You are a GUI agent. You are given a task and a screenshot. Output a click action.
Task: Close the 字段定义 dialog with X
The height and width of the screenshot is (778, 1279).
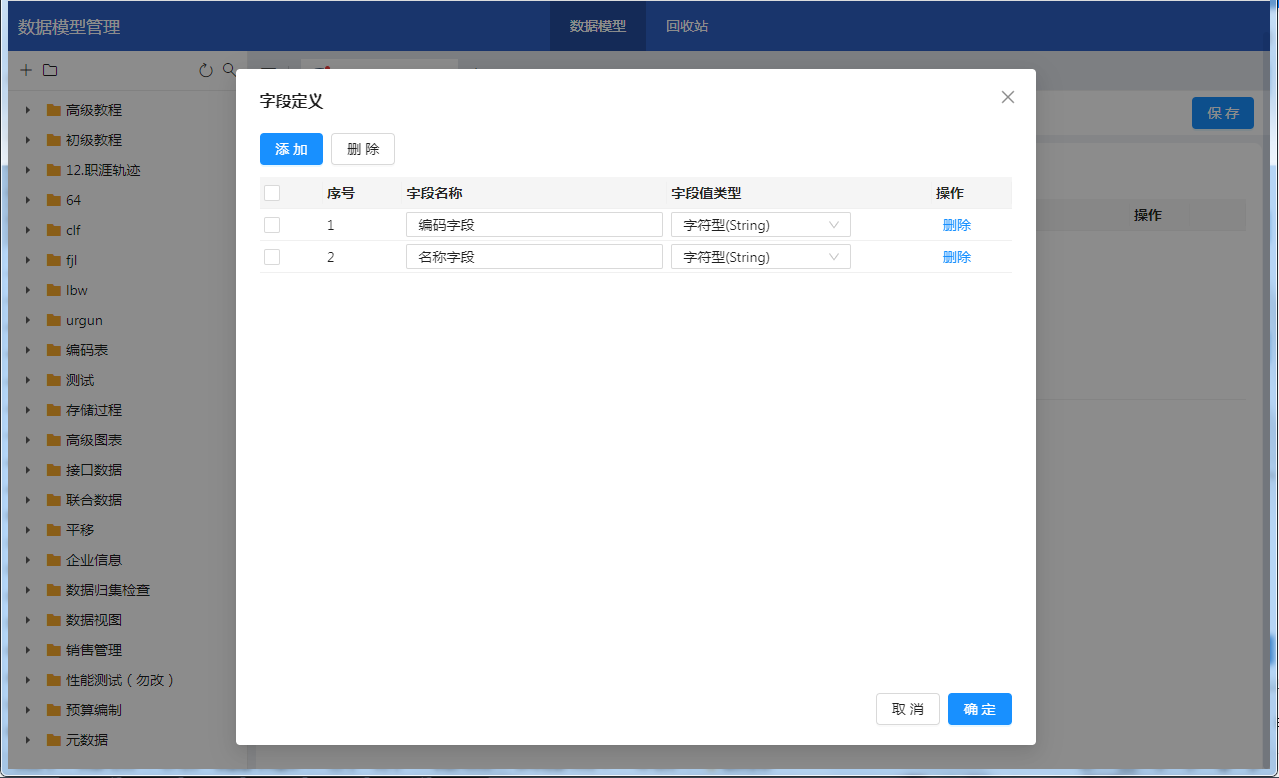[x=1008, y=97]
